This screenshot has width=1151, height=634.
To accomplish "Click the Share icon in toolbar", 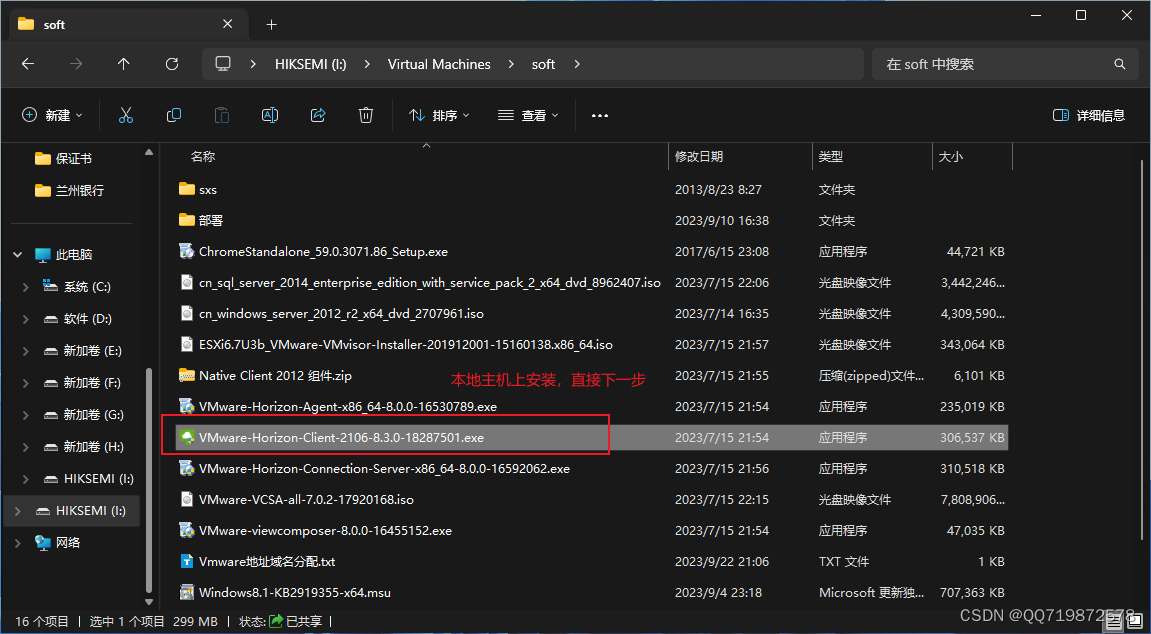I will [318, 115].
